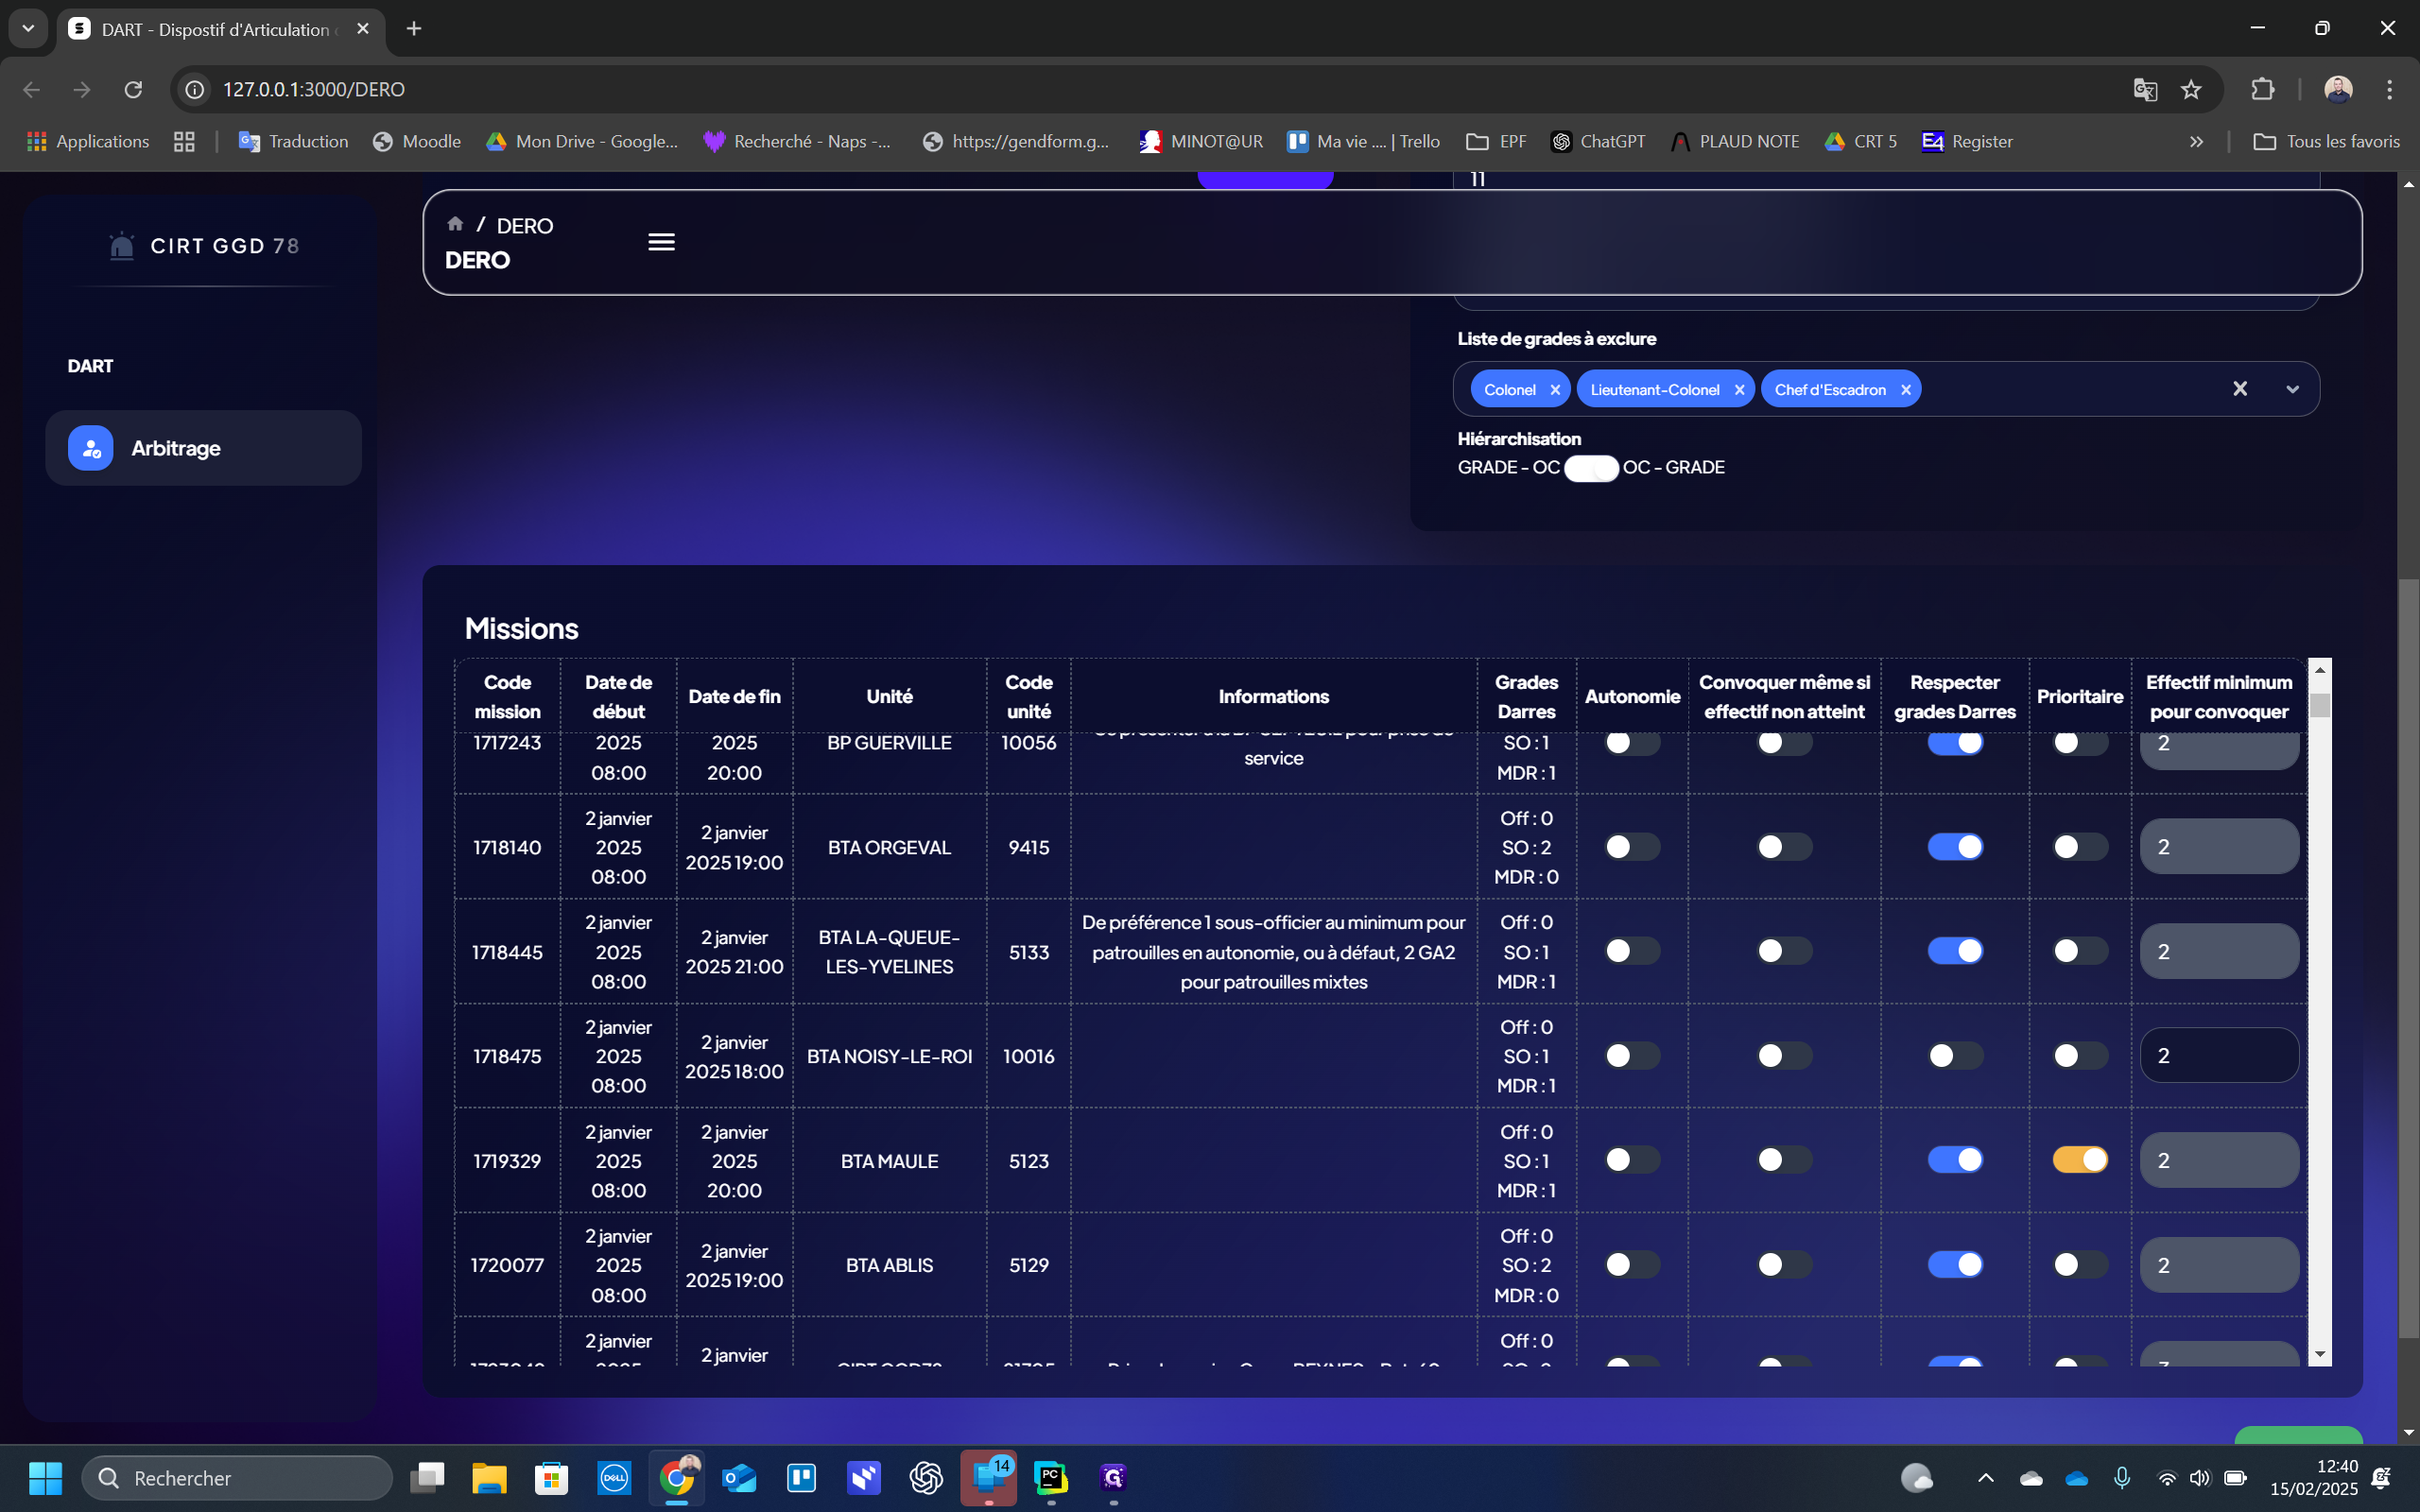
Task: Remove the Lieutenant-Colonel grade tag
Action: click(x=1739, y=390)
